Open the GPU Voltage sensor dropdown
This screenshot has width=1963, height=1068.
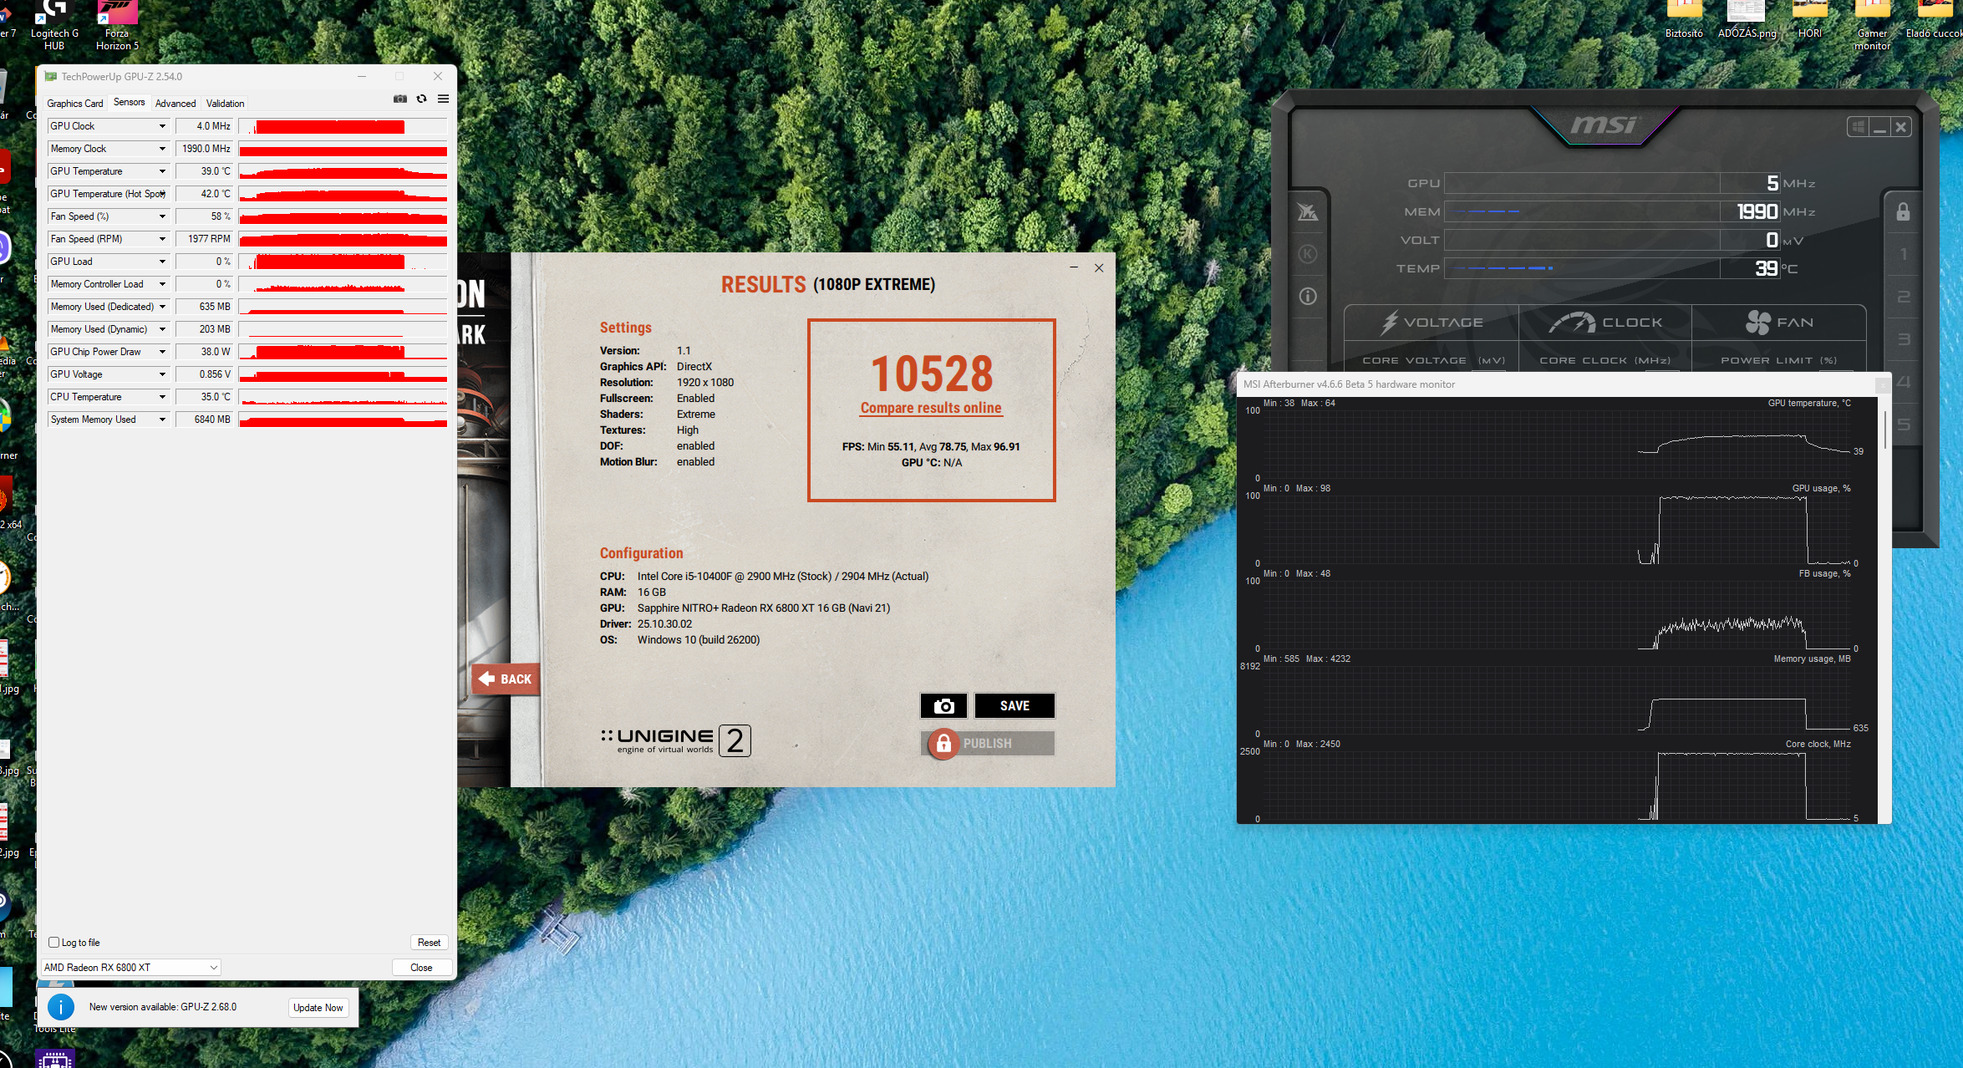162,374
